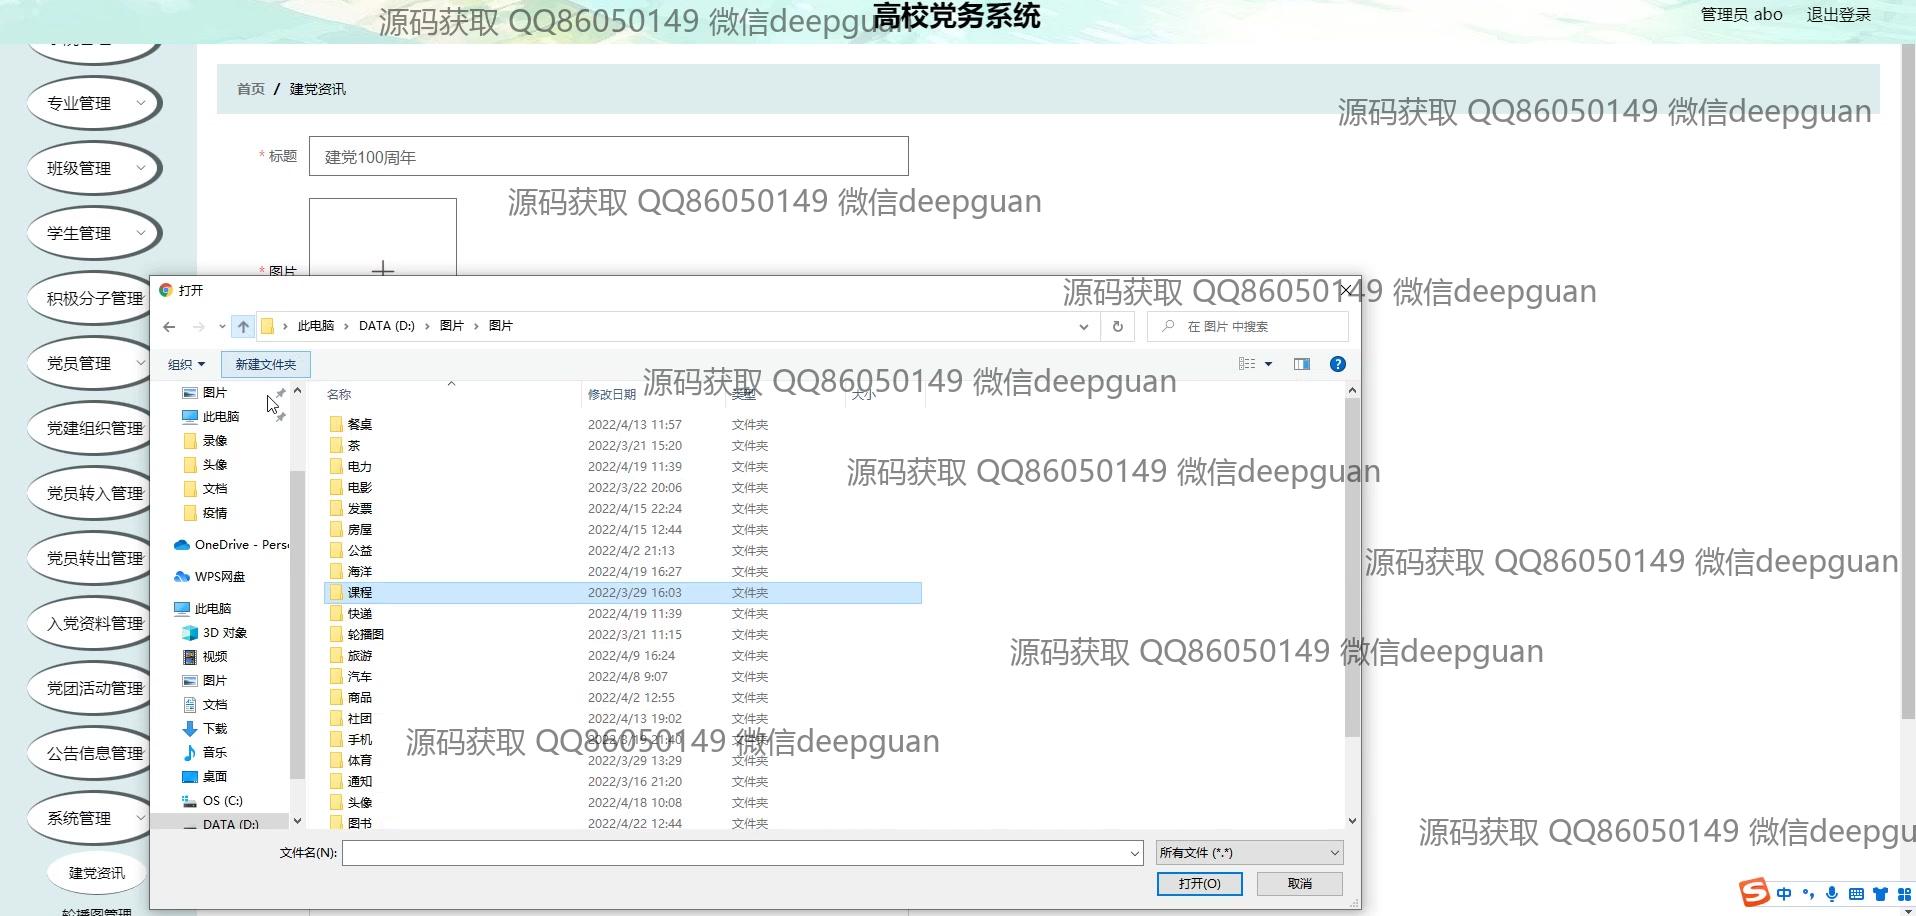This screenshot has height=916, width=1916.
Task: Toggle the preview pane icon
Action: [1302, 364]
